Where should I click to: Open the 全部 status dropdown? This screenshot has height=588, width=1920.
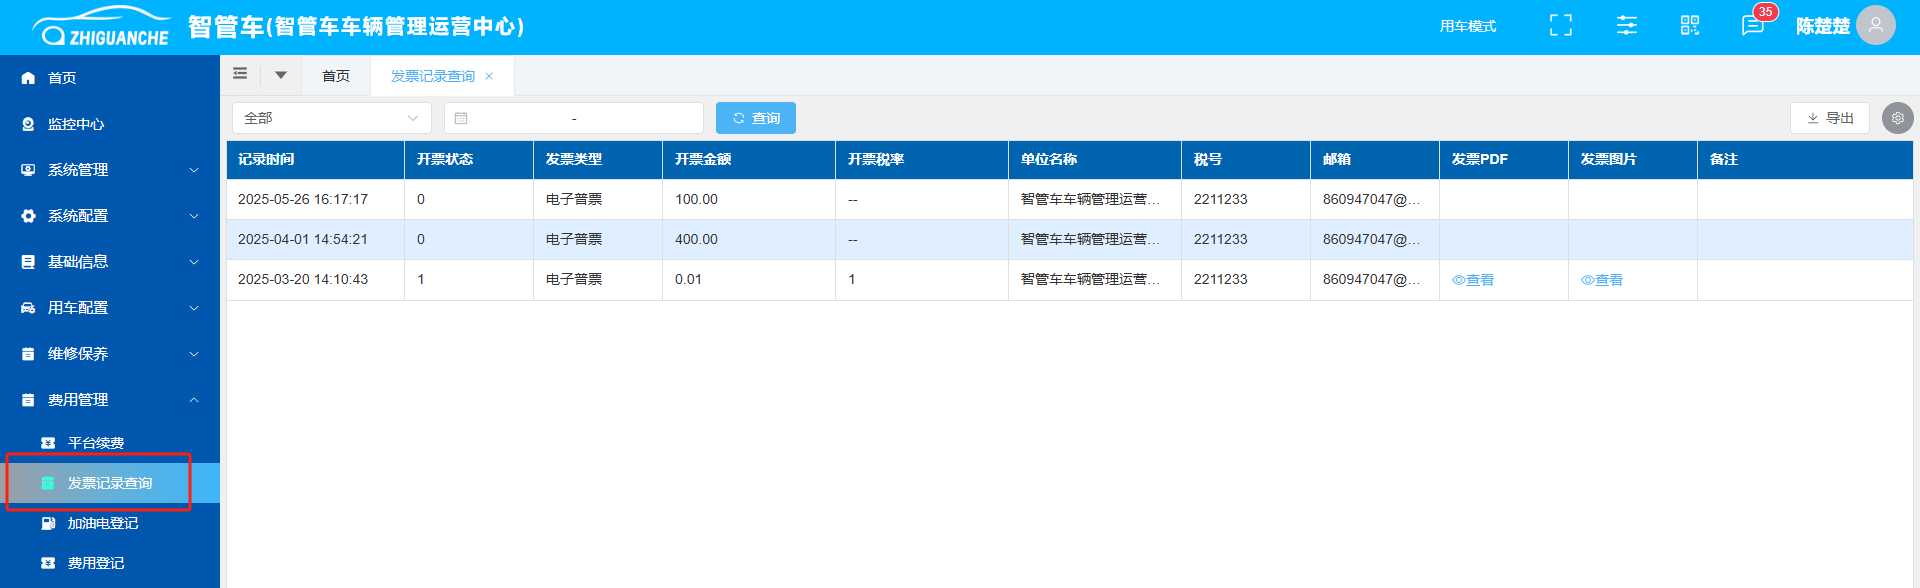coord(331,118)
